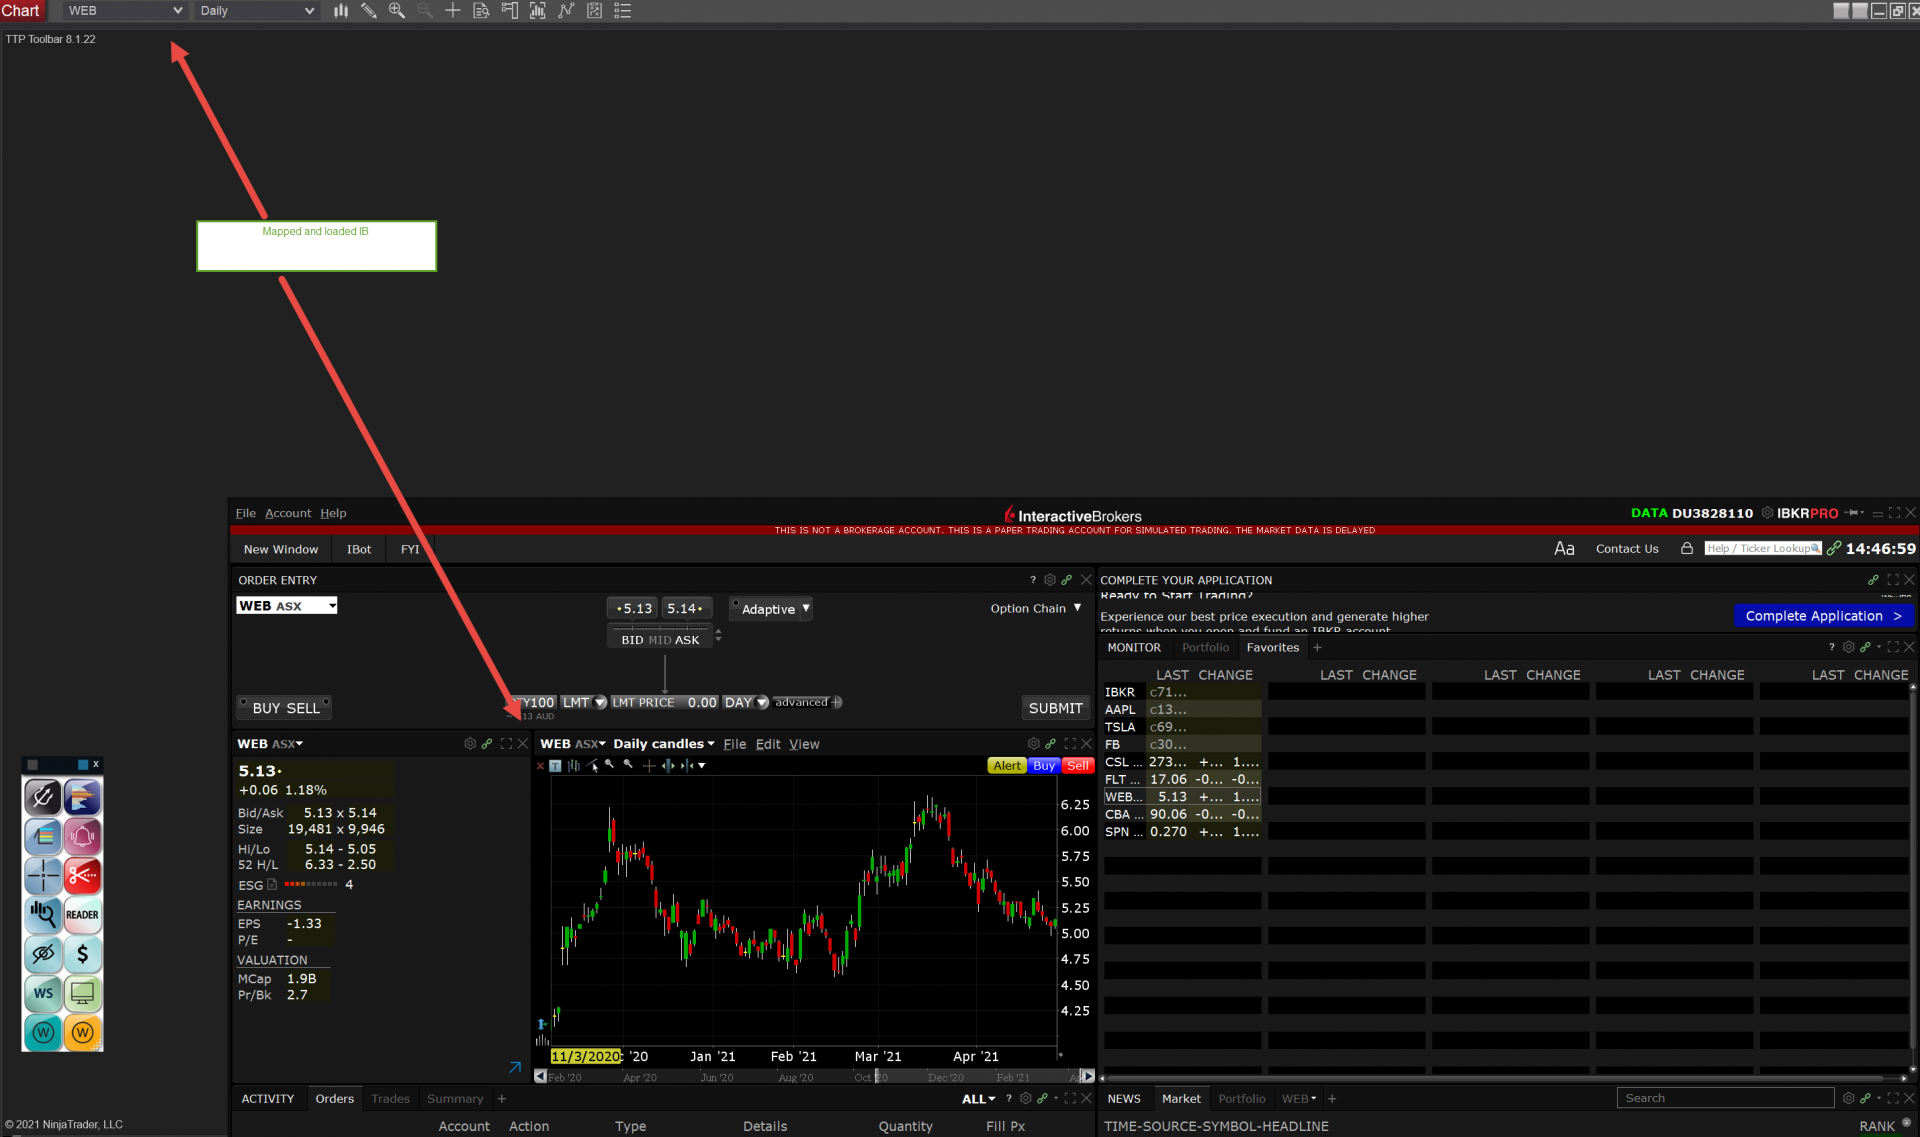Viewport: 1920px width, 1137px height.
Task: Click the zoom in magnifier in chart toolbar
Action: click(x=396, y=11)
